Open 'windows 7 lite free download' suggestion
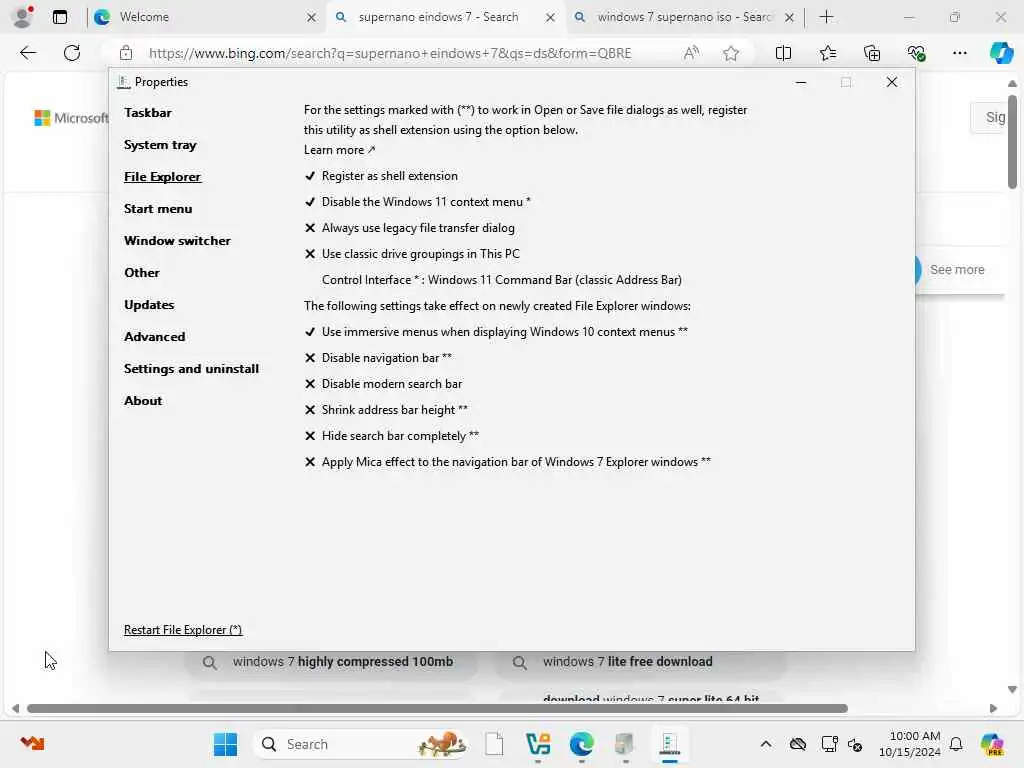Viewport: 1024px width, 768px height. point(640,662)
